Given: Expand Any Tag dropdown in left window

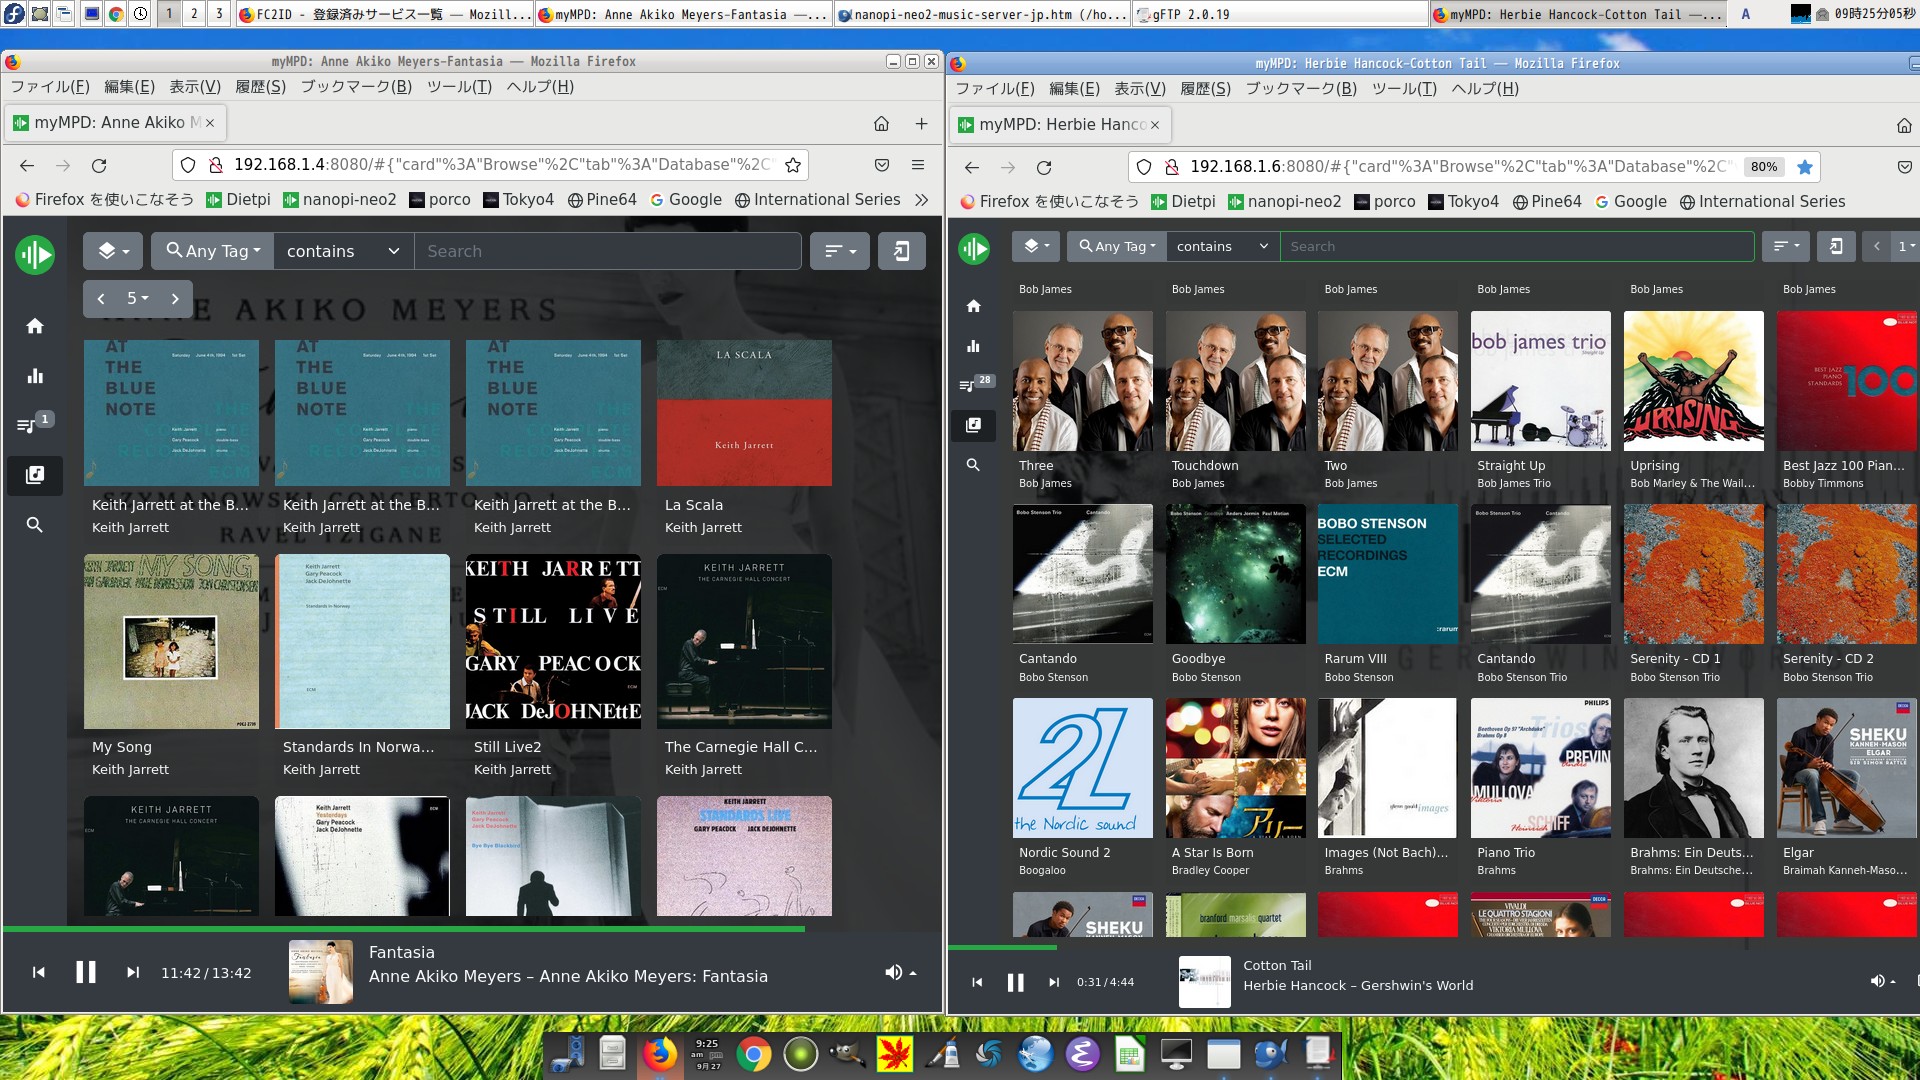Looking at the screenshot, I should point(213,251).
